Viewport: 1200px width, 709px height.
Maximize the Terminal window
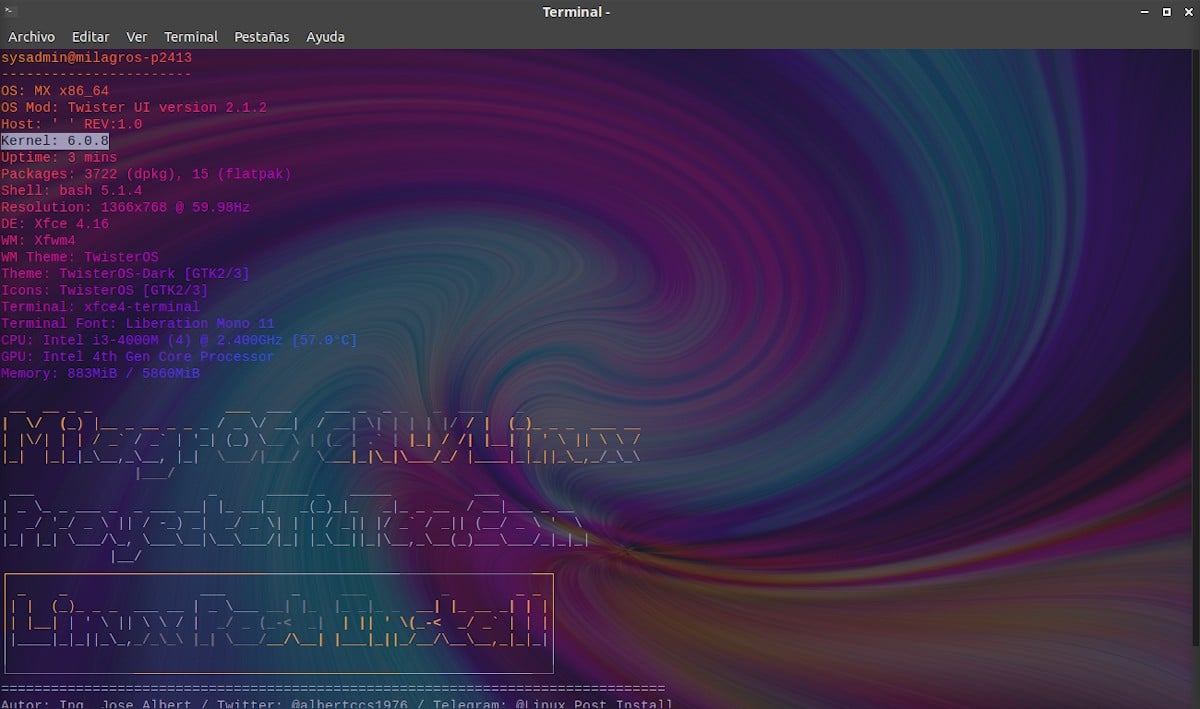coord(1166,12)
